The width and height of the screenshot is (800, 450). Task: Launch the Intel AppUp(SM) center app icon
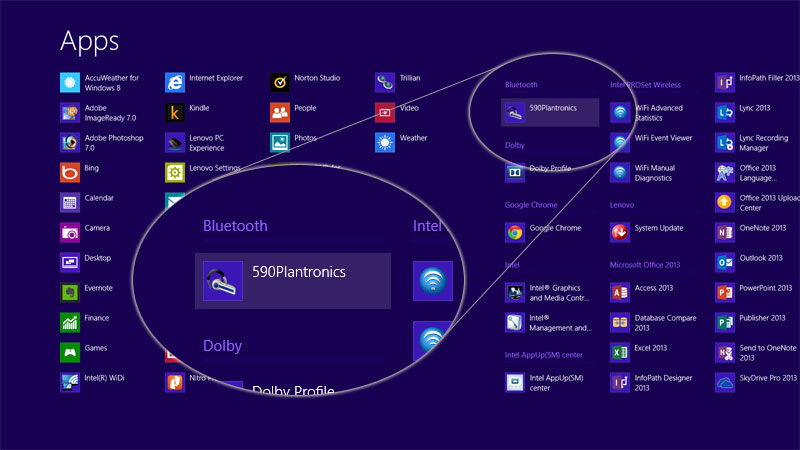(x=515, y=383)
